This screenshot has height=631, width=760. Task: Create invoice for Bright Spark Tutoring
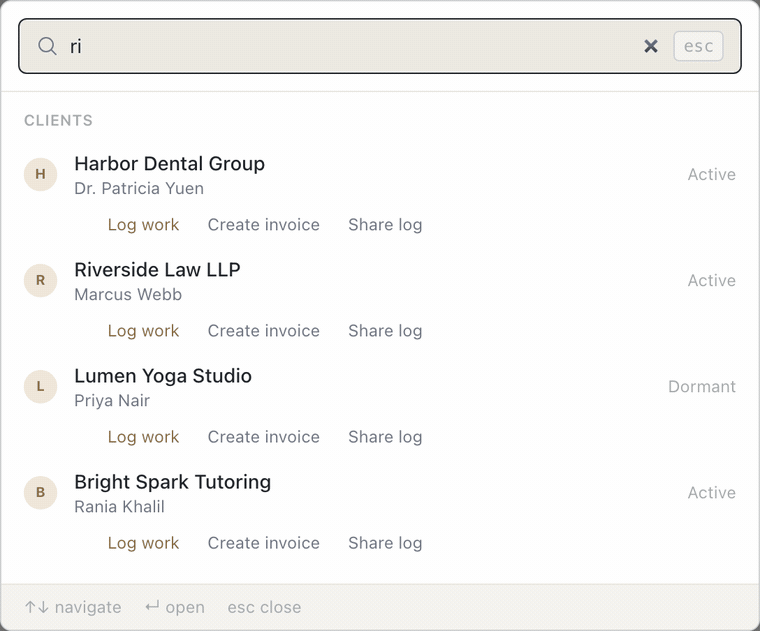[264, 543]
